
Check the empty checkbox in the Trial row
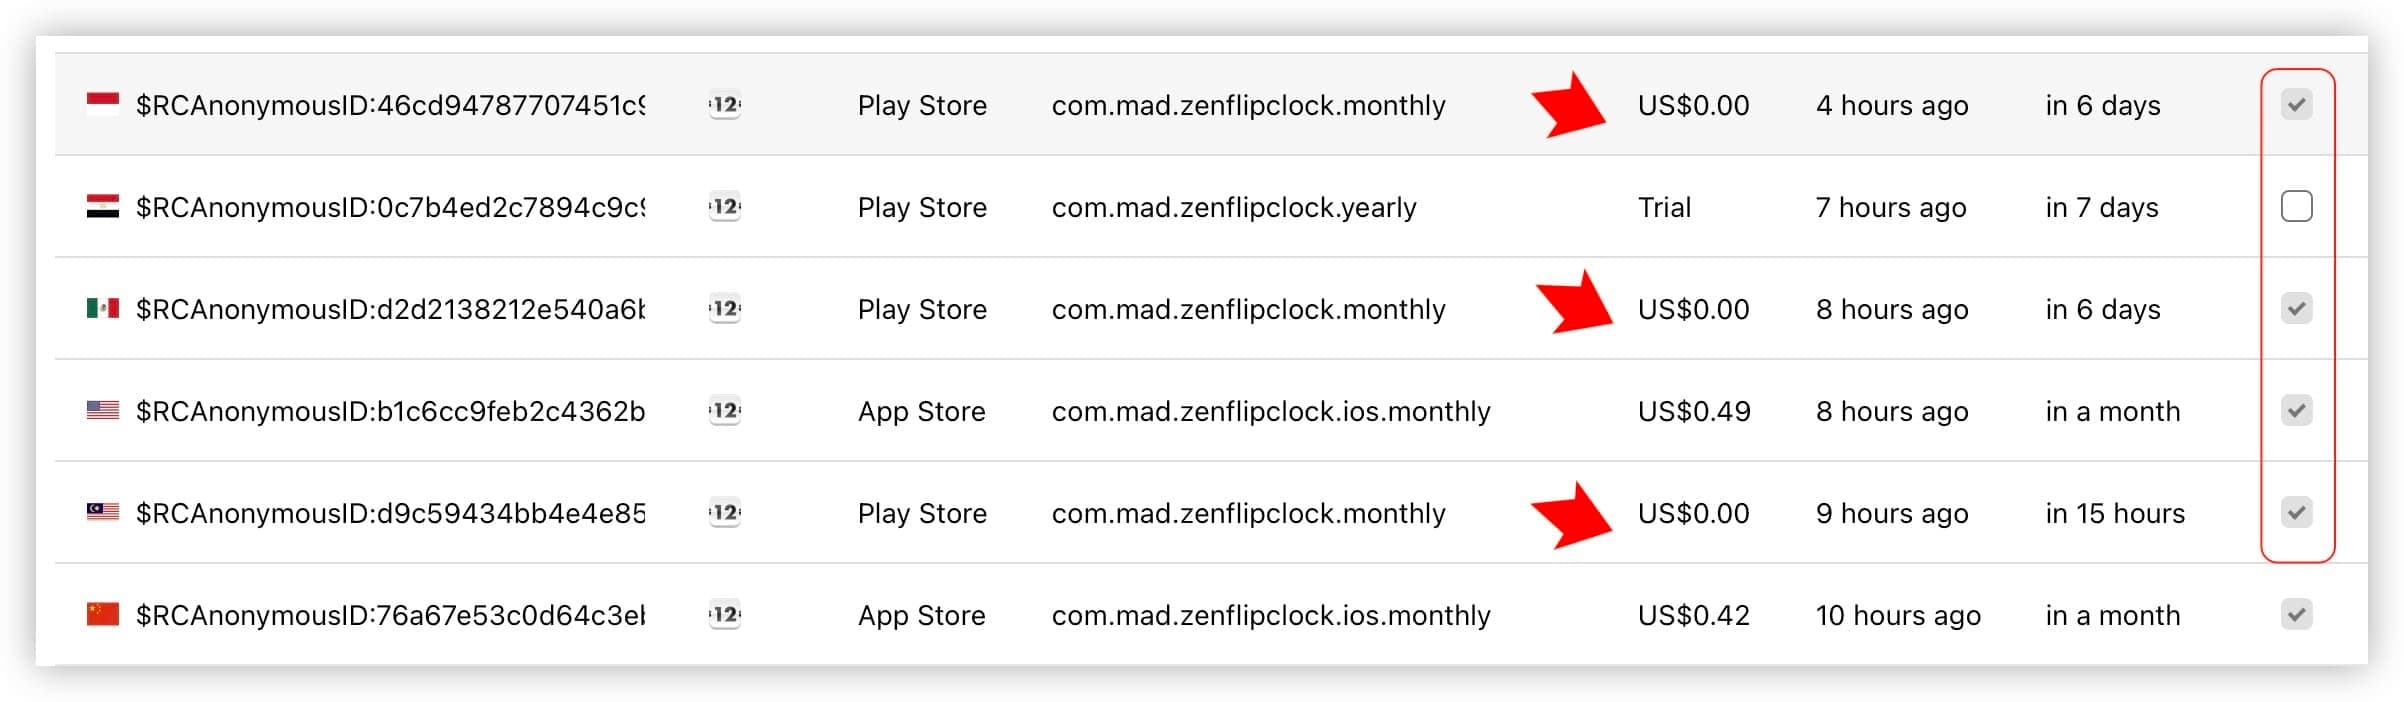click(2296, 206)
